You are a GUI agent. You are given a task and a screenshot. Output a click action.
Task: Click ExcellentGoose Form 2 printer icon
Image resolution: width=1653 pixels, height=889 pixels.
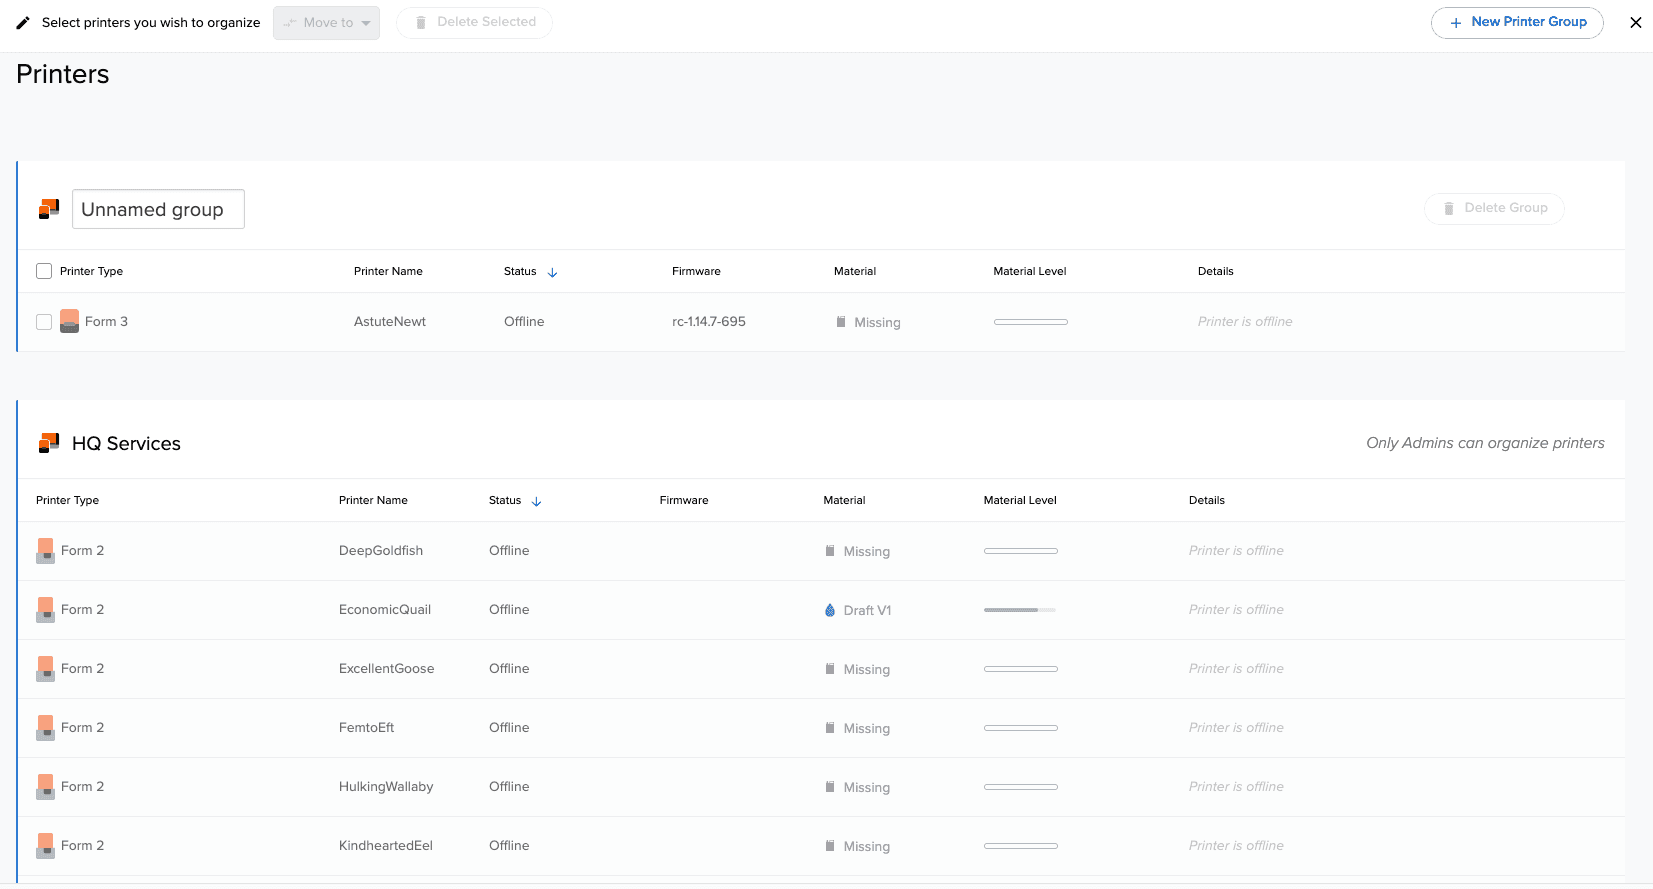(45, 669)
